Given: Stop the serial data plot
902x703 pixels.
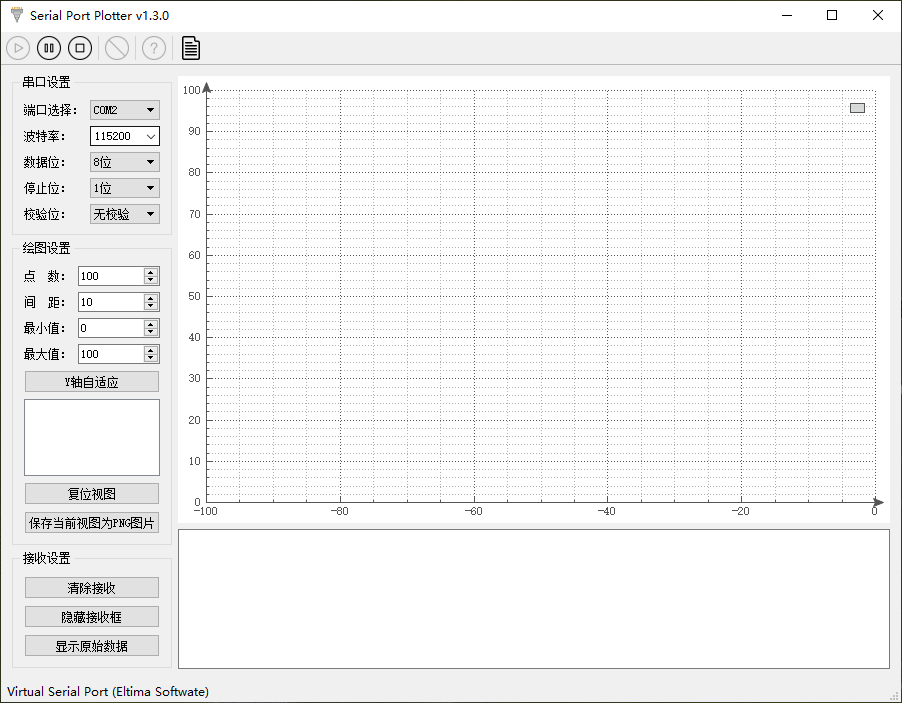Looking at the screenshot, I should coord(79,47).
